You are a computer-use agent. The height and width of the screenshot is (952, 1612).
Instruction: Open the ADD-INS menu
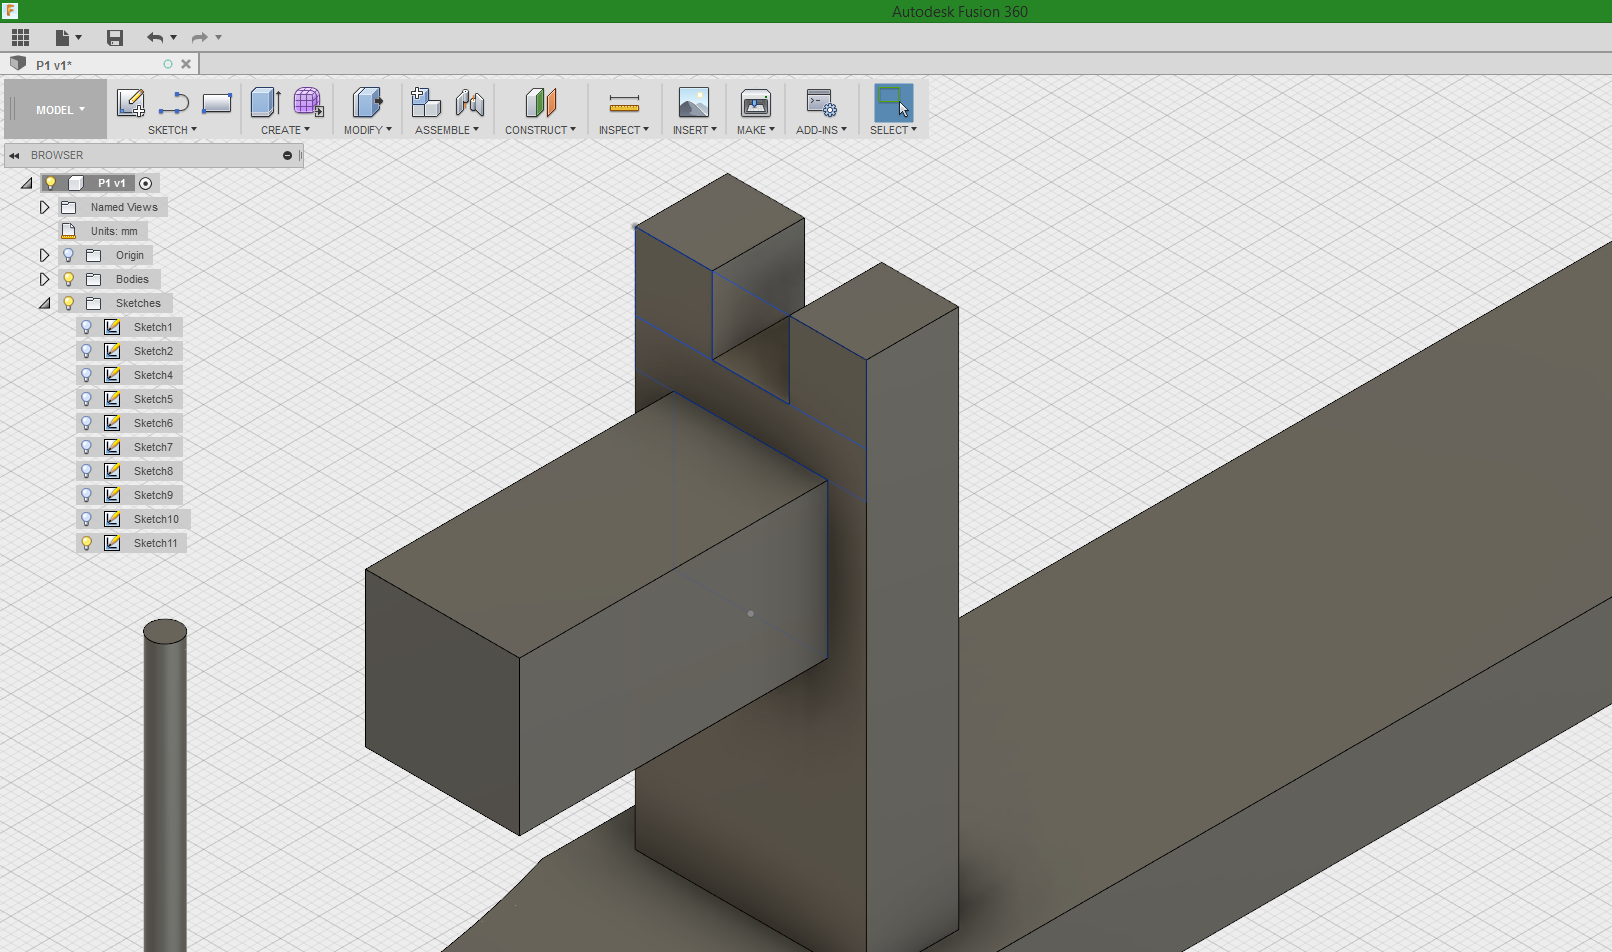pos(822,130)
